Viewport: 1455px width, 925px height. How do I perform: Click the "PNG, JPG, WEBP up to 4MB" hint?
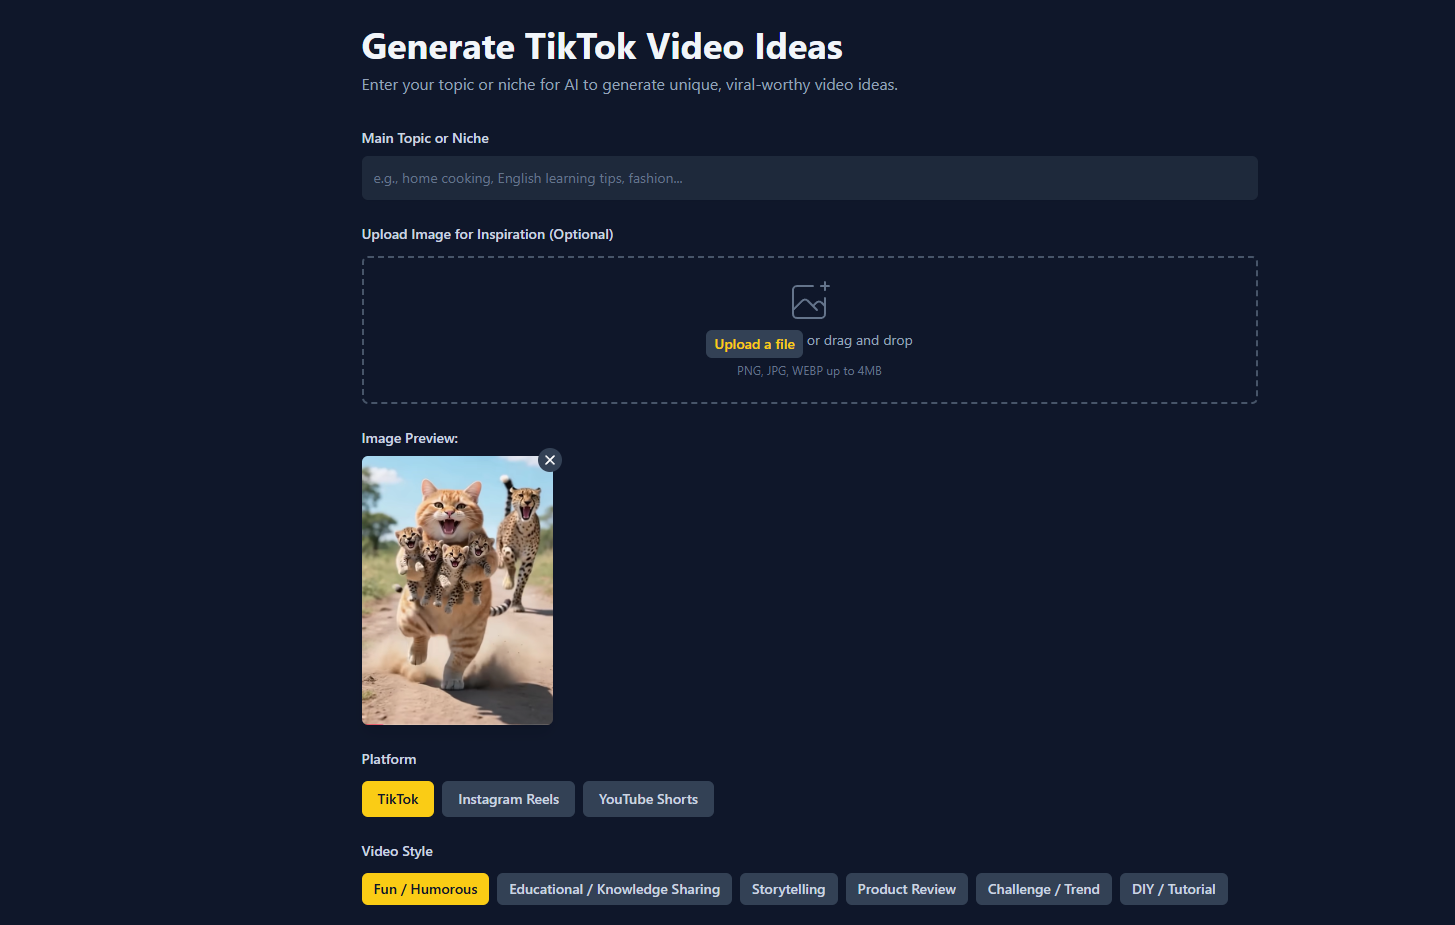(809, 371)
